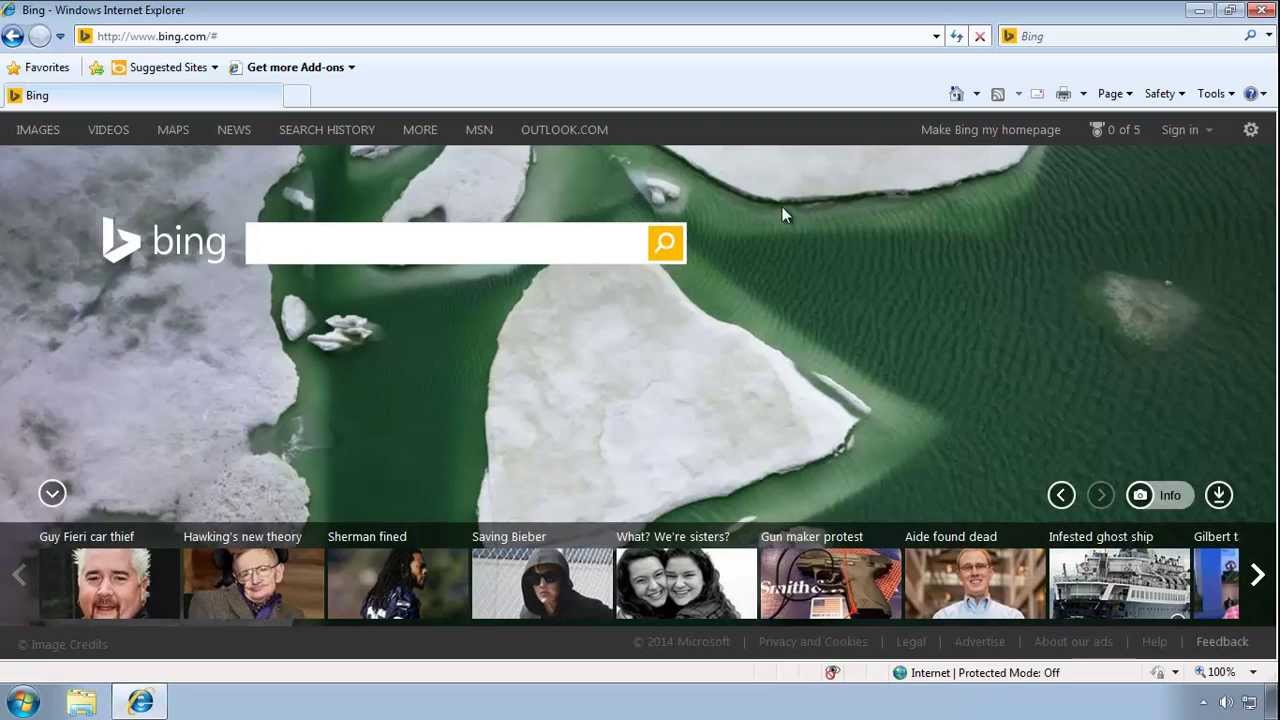This screenshot has width=1280, height=720.
Task: Click the rewards medal showing 0 of 5
Action: click(1114, 130)
